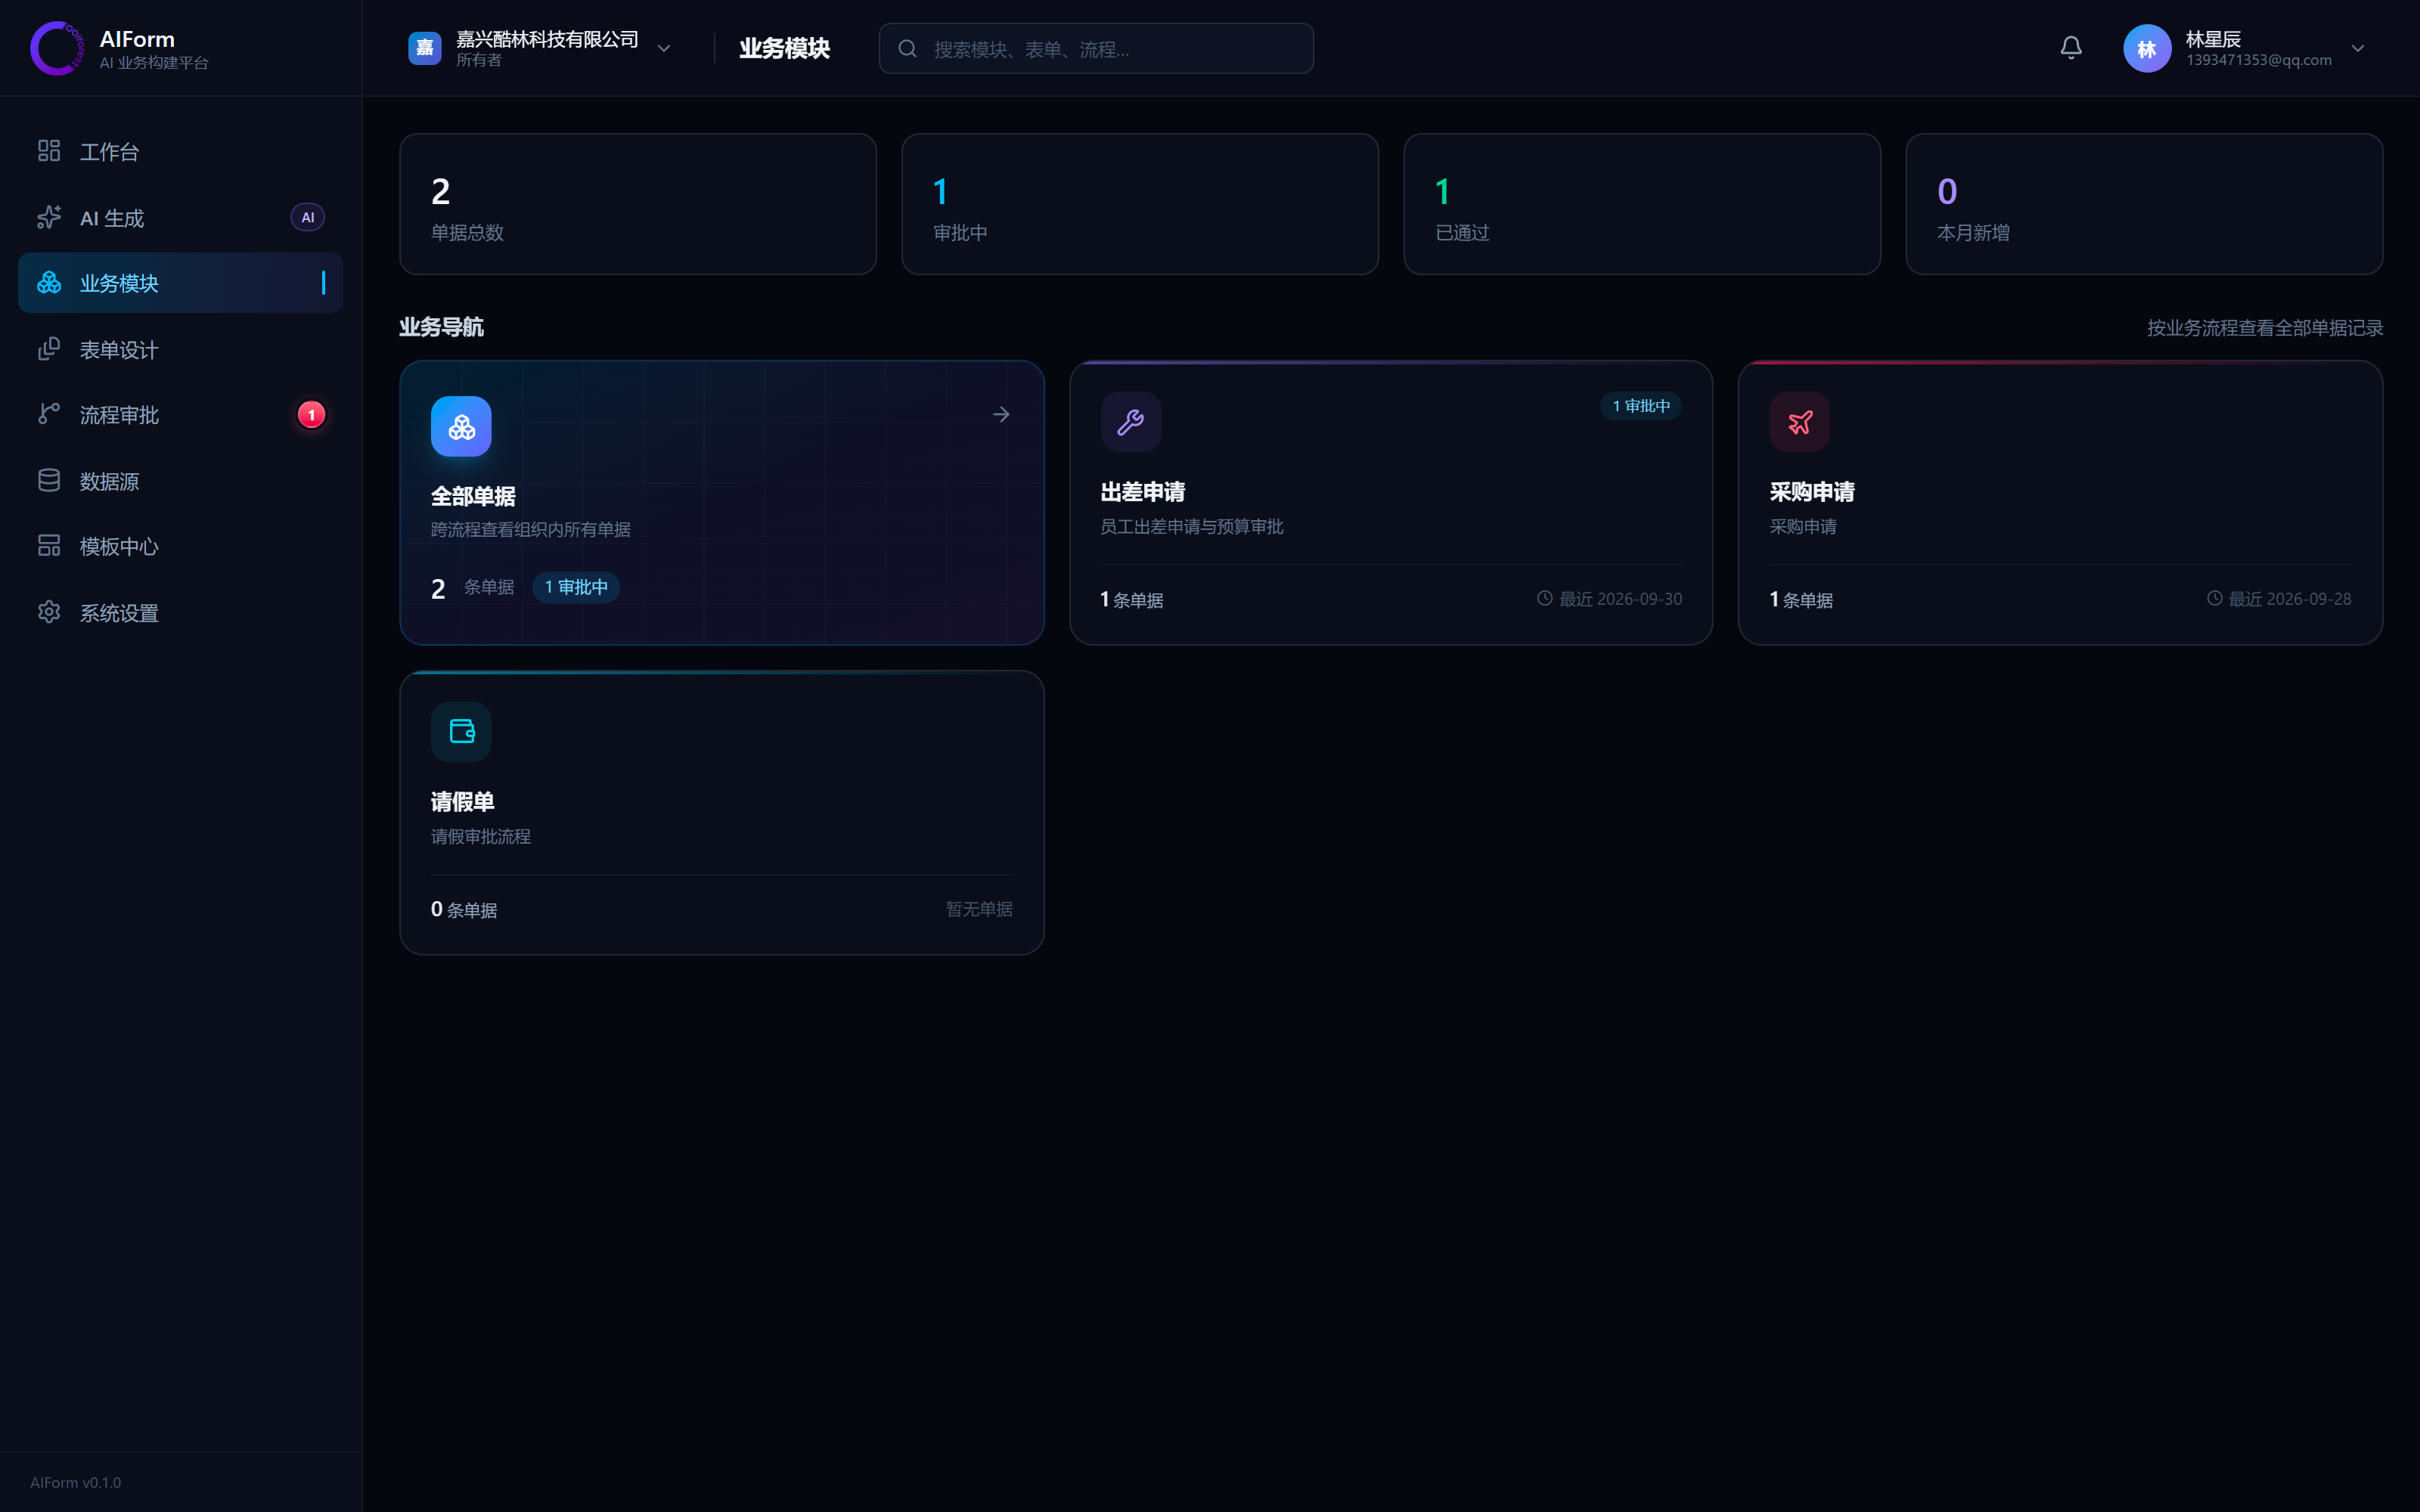Click 跨流程查看组织内所有单据 description

(531, 529)
